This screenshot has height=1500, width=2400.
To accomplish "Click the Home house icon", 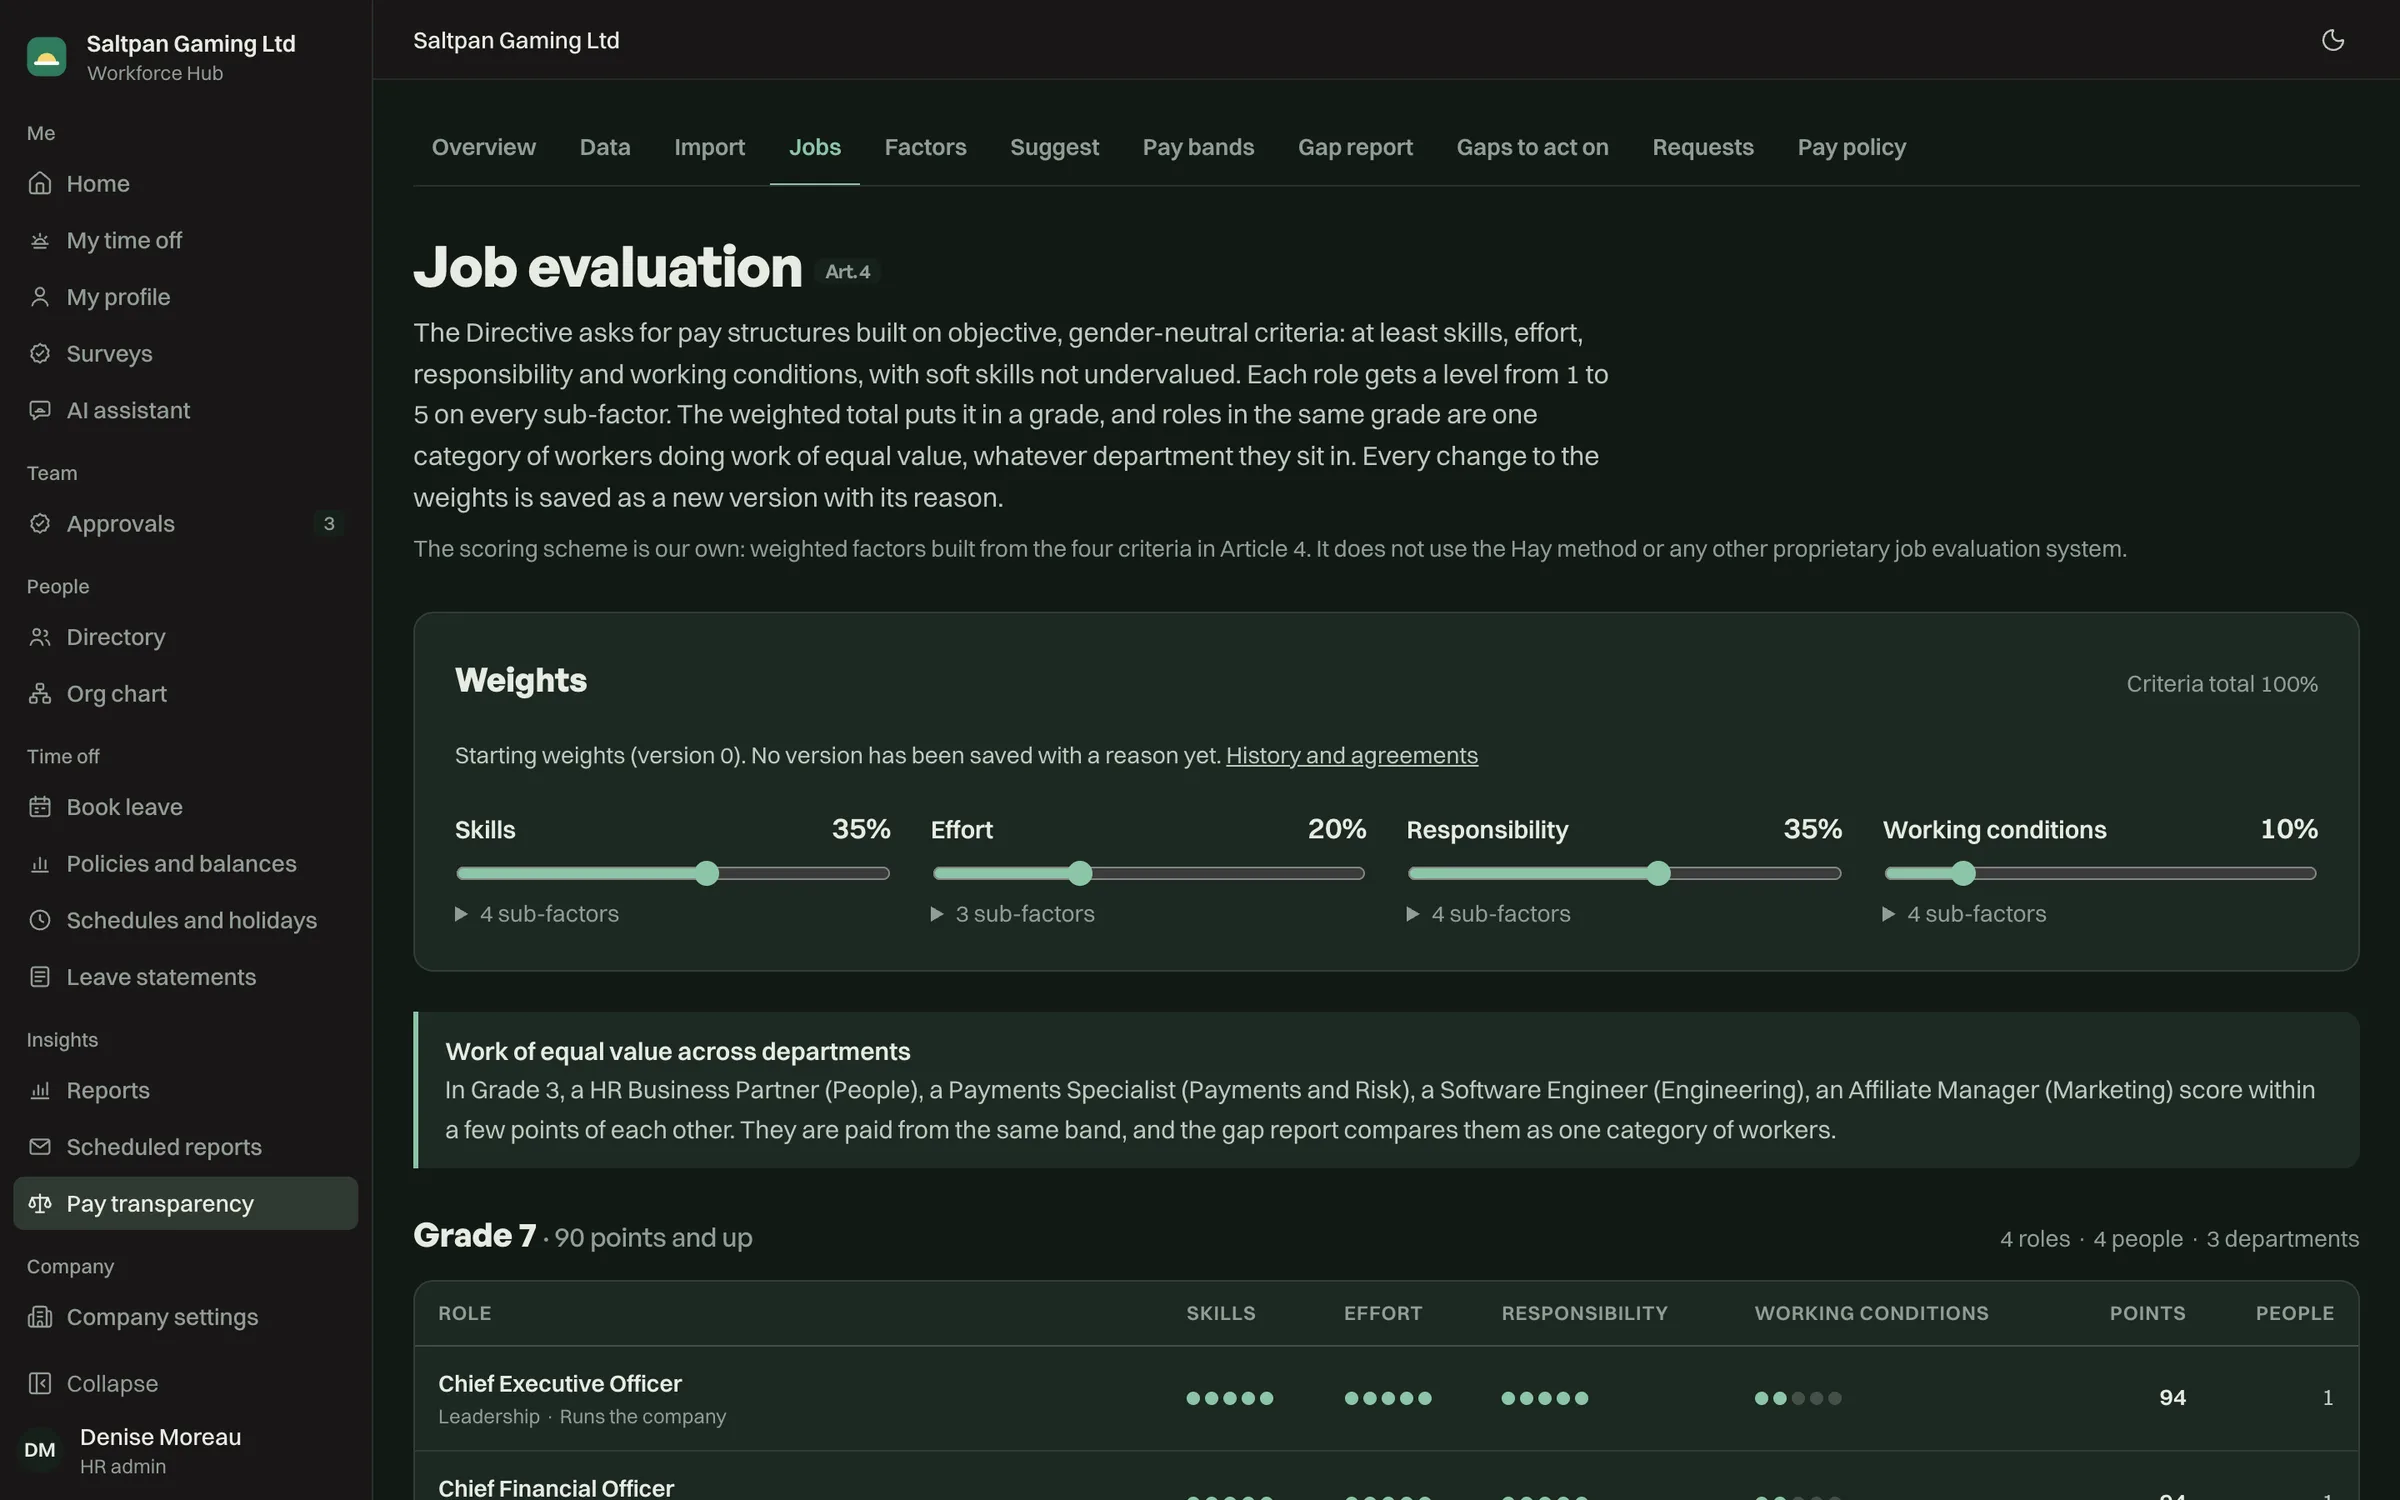I will [x=40, y=184].
